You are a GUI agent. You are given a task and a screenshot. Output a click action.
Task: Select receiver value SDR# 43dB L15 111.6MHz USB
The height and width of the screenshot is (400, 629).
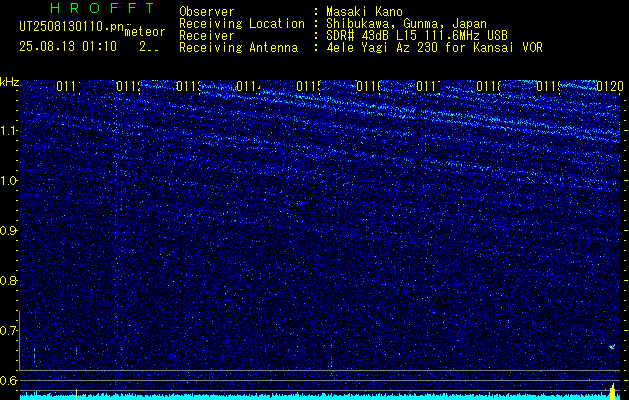pos(417,36)
